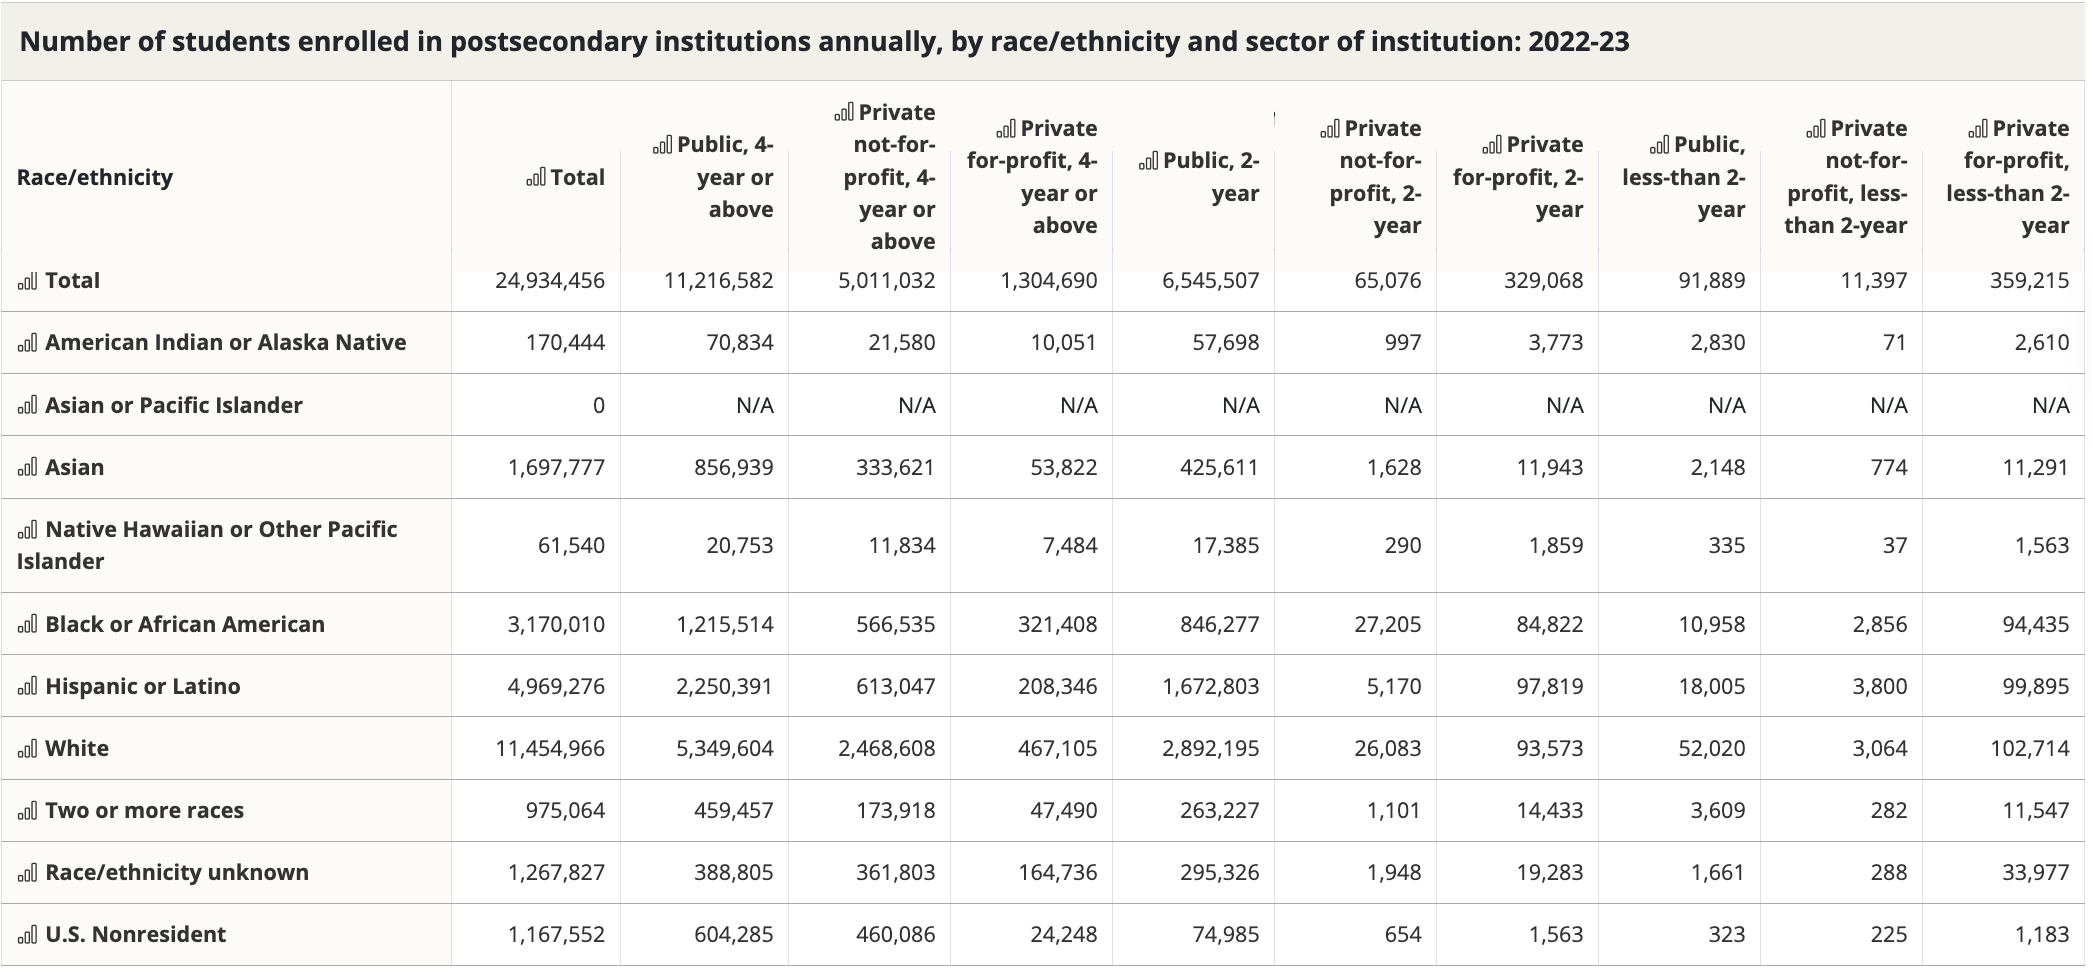Viewport: 2092px width, 972px height.
Task: Click chart icon for Asian or Pacific Islander
Action: [27, 406]
